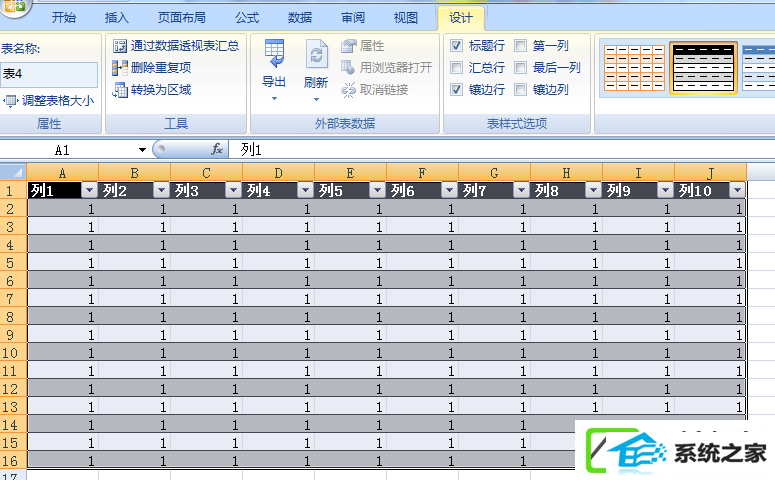Enable the 最后一列 last column checkbox
775x480 pixels.
[x=520, y=68]
